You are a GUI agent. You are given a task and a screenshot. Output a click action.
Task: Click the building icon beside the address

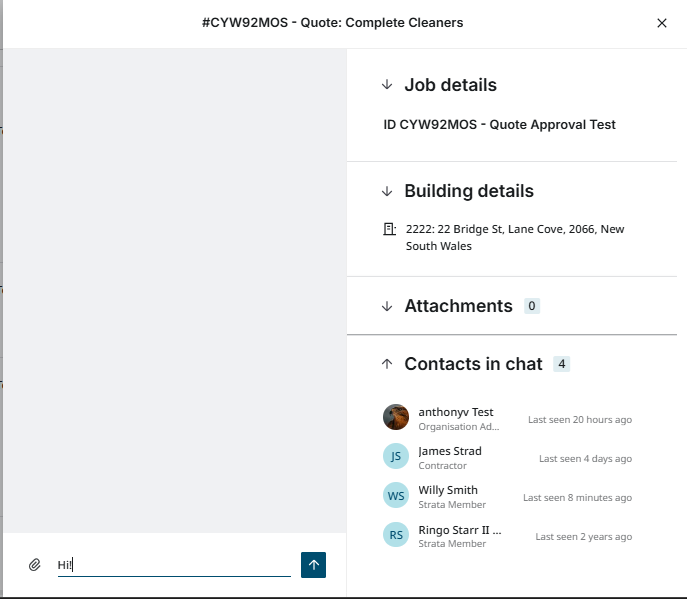click(390, 230)
